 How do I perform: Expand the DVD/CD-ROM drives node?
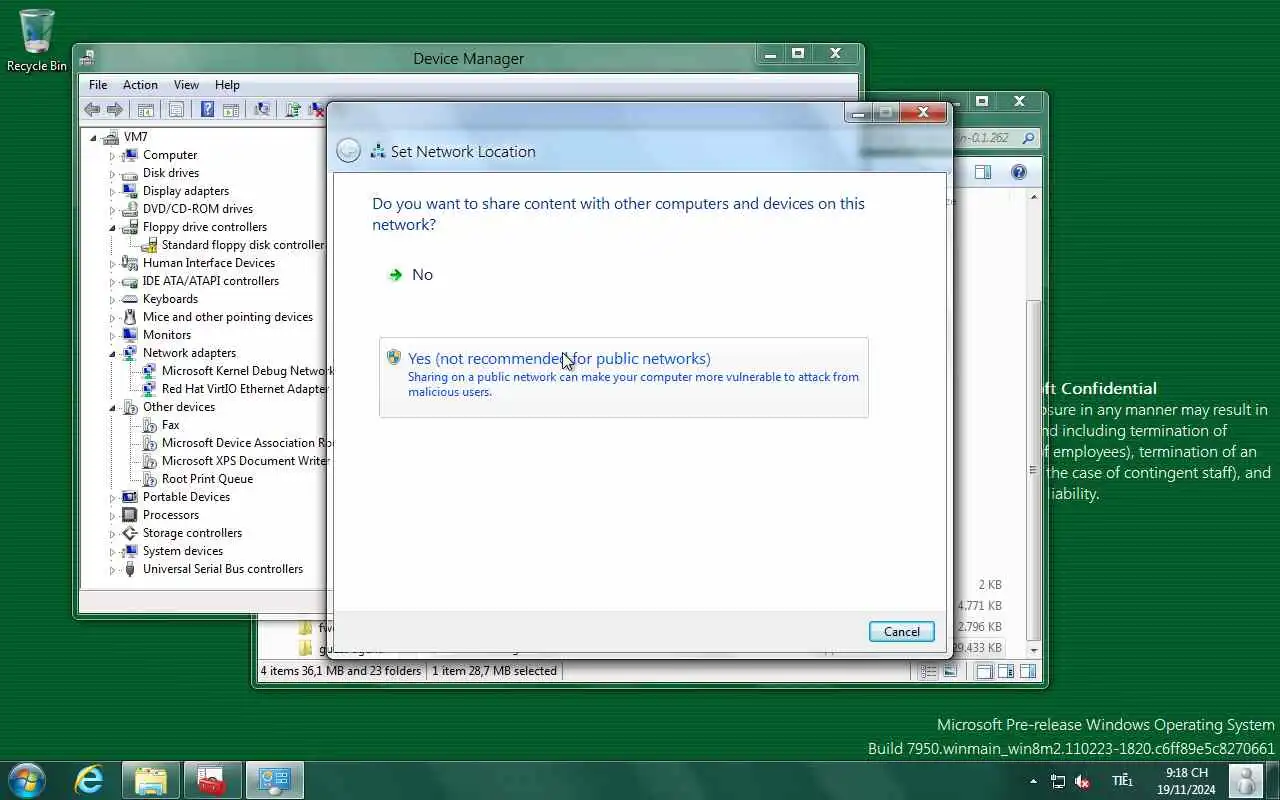pyautogui.click(x=112, y=209)
